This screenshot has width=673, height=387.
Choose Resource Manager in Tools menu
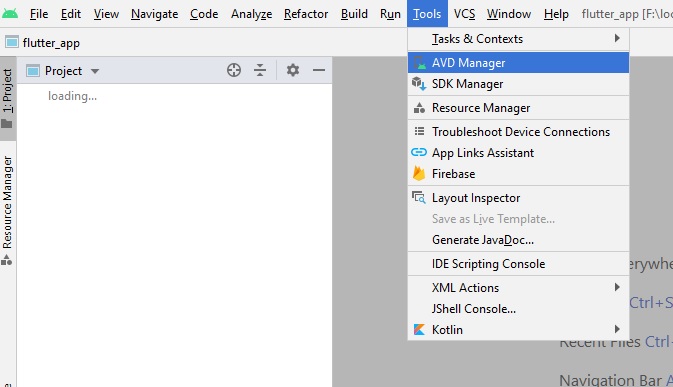518,108
